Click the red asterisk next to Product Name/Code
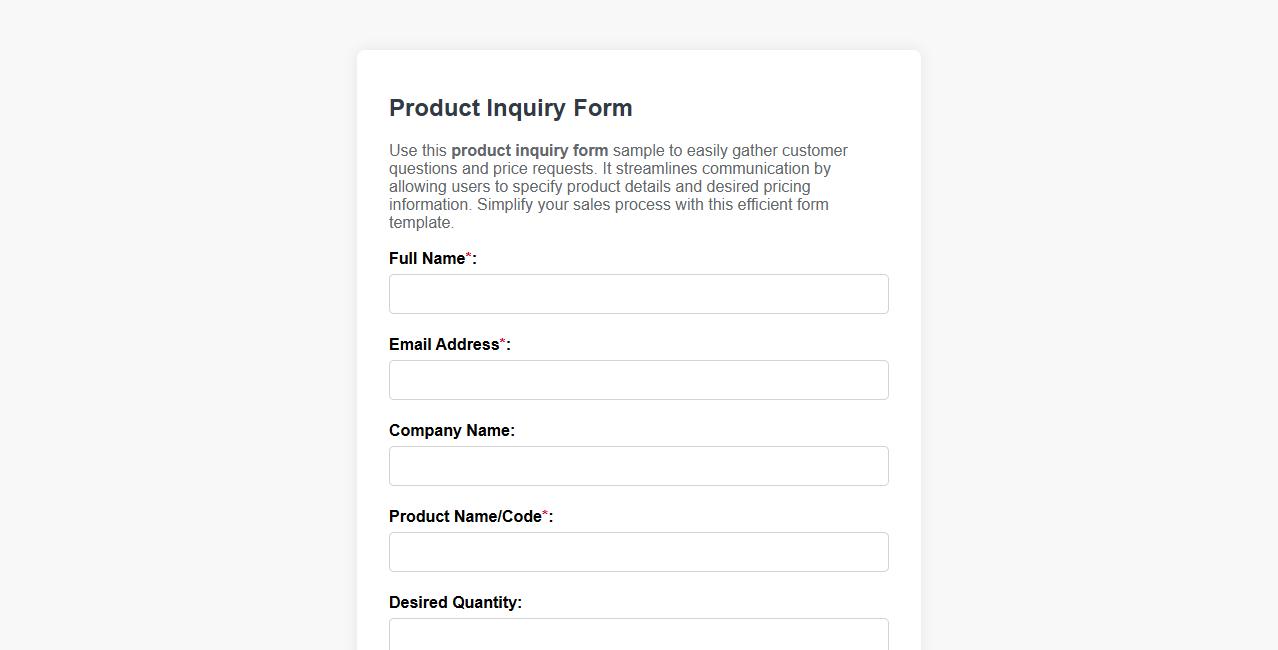Image resolution: width=1278 pixels, height=650 pixels. [545, 513]
